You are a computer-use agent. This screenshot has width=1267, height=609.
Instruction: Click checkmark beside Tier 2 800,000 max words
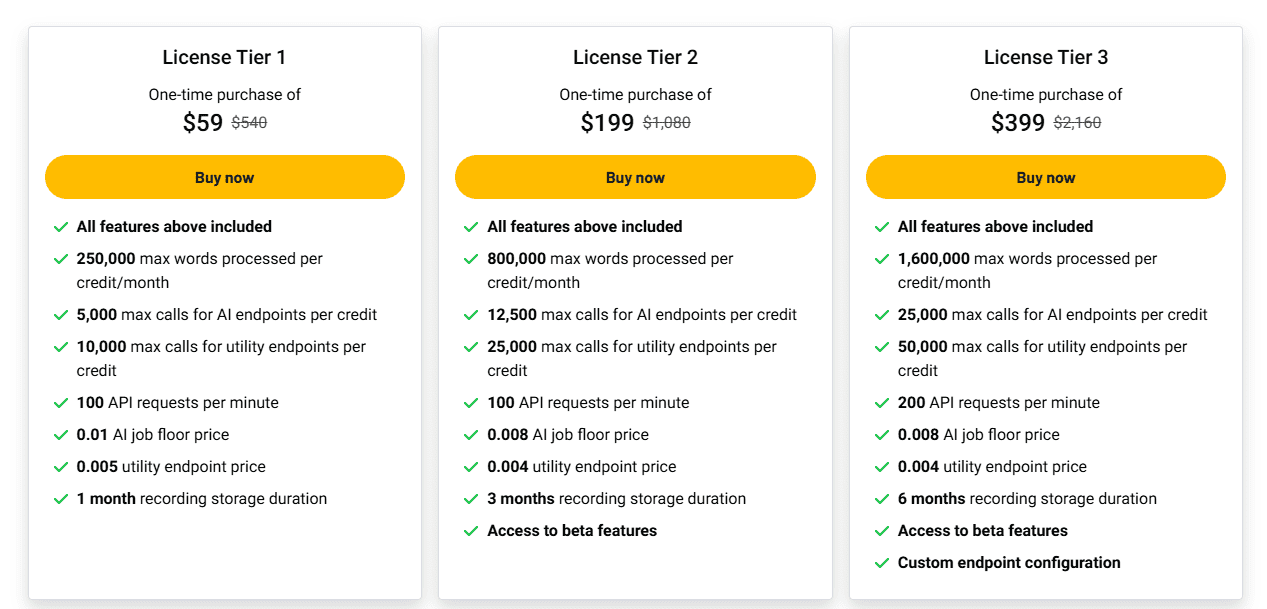(x=471, y=259)
